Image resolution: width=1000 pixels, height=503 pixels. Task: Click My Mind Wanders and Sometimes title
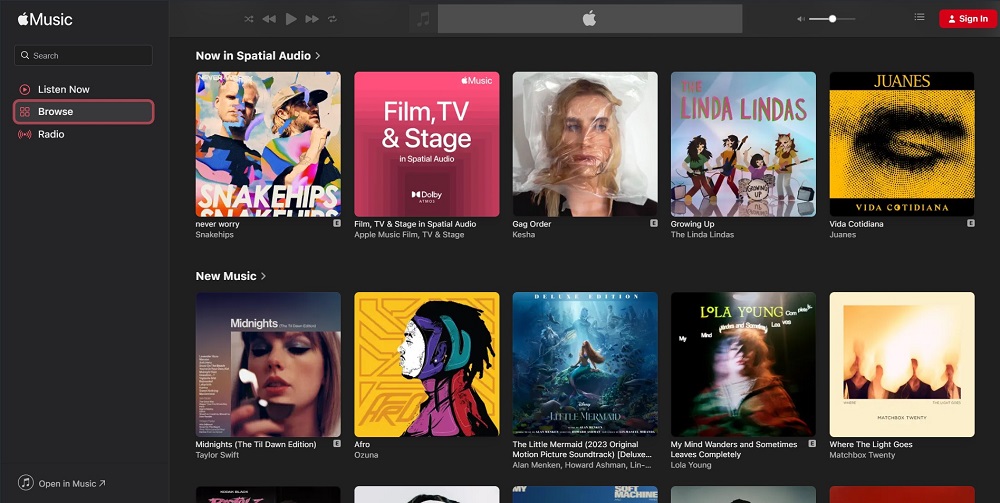734,449
